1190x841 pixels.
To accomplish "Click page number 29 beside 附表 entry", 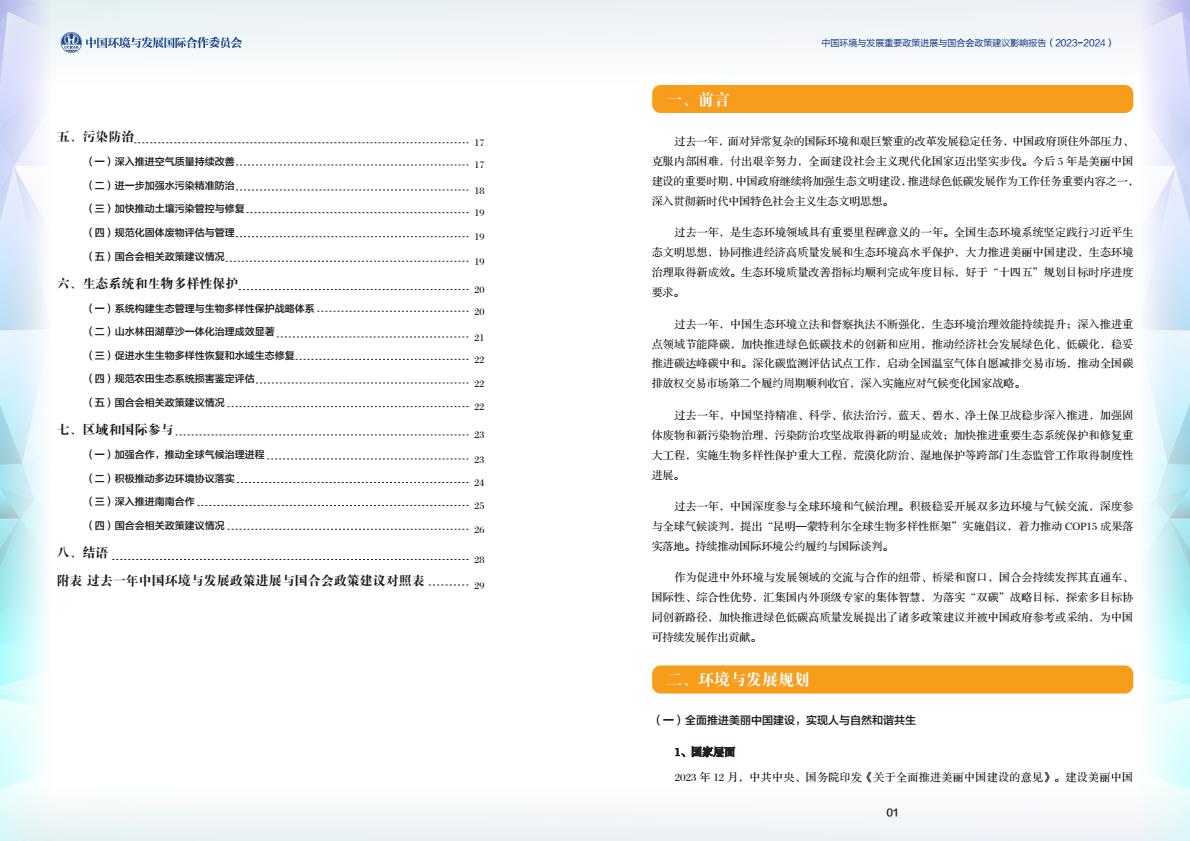I will coord(479,585).
